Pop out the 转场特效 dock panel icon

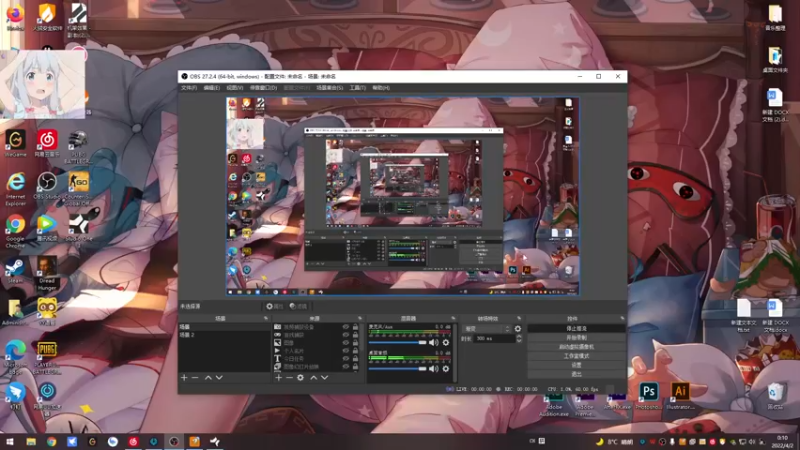pyautogui.click(x=519, y=318)
